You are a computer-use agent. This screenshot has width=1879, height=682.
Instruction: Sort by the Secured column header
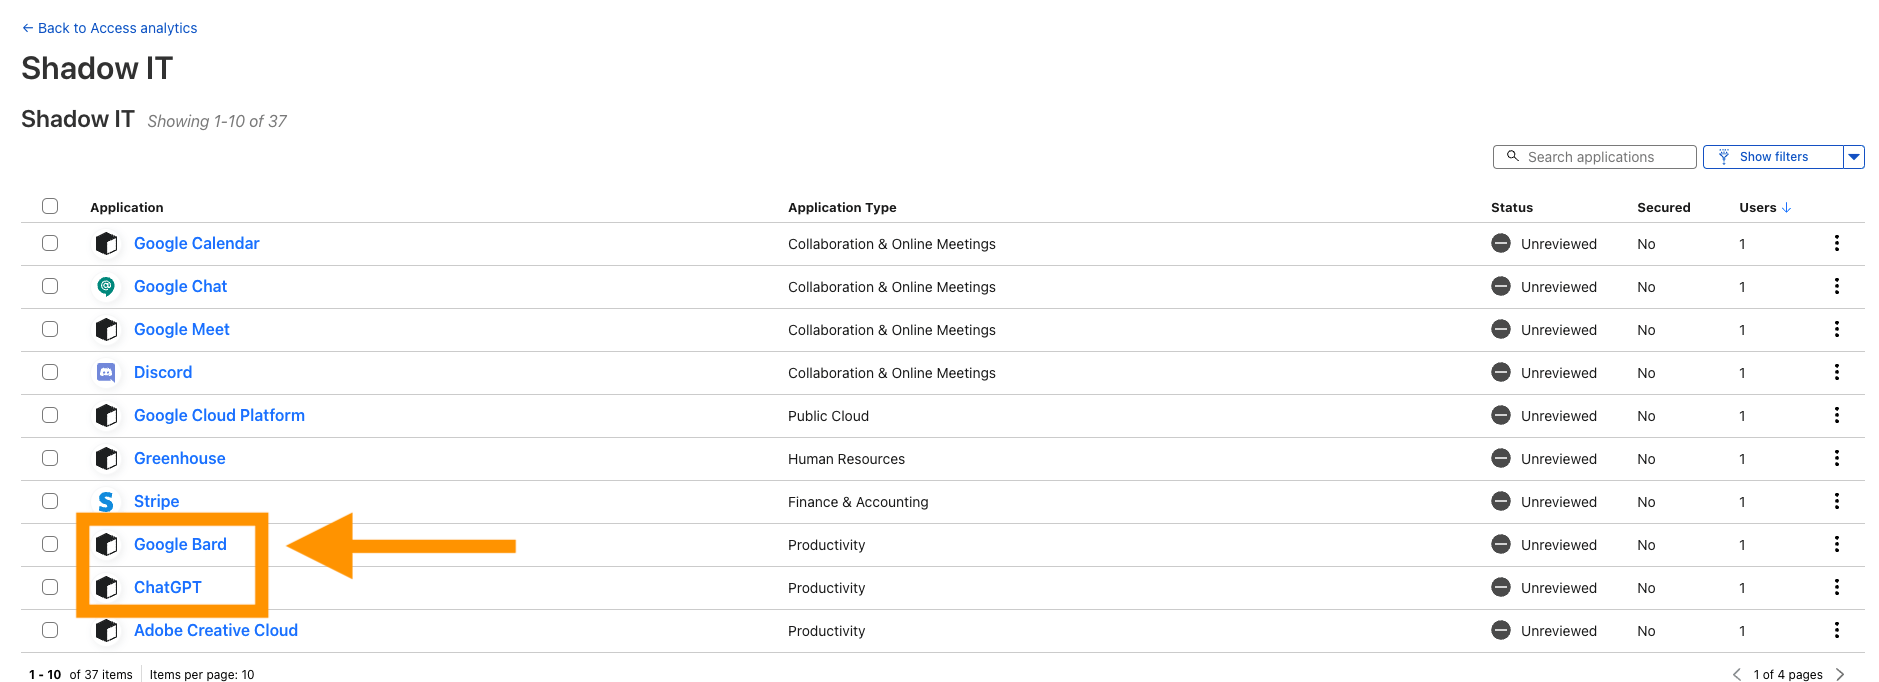coord(1664,207)
